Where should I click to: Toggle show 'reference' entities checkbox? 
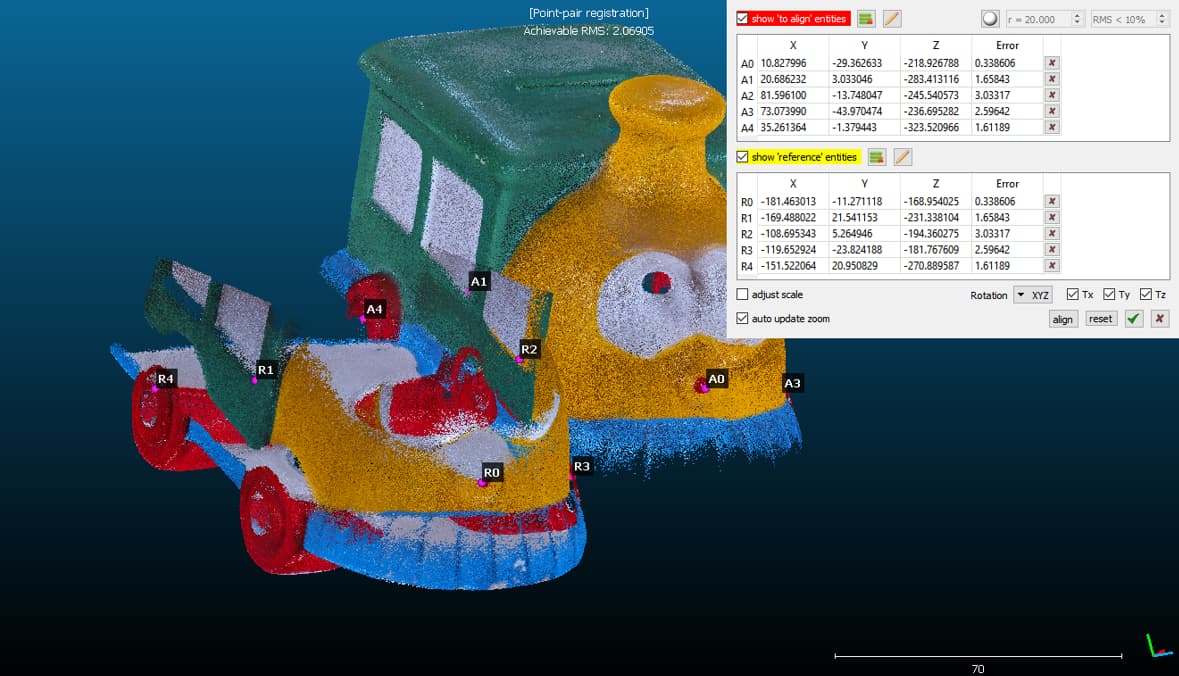(742, 156)
